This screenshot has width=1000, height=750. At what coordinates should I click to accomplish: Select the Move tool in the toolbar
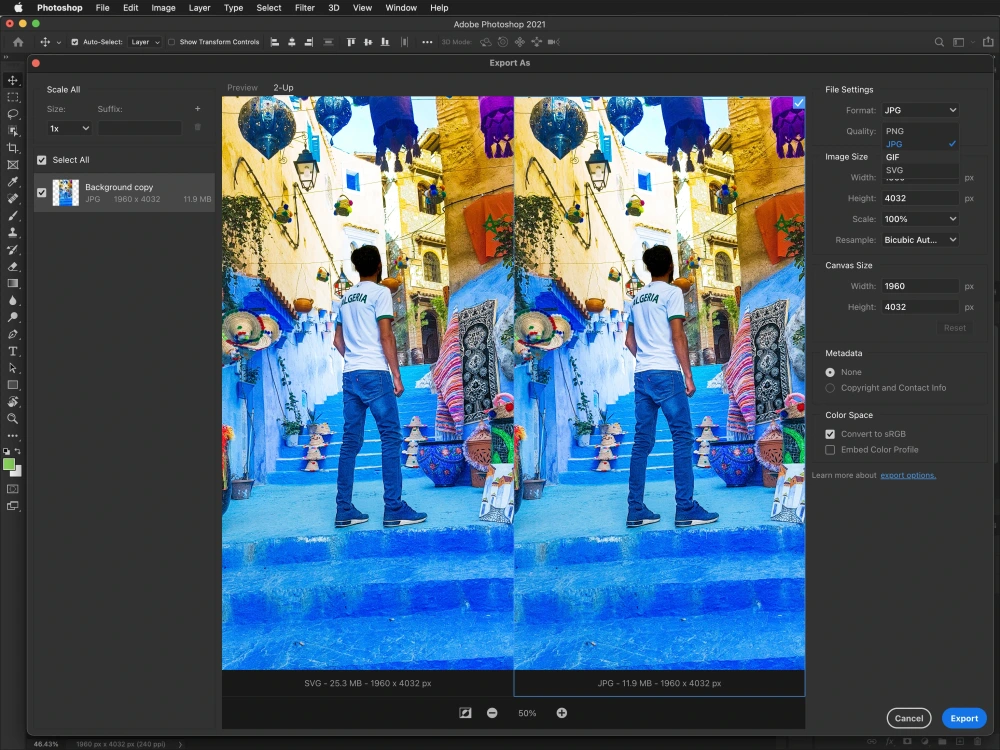click(x=13, y=80)
